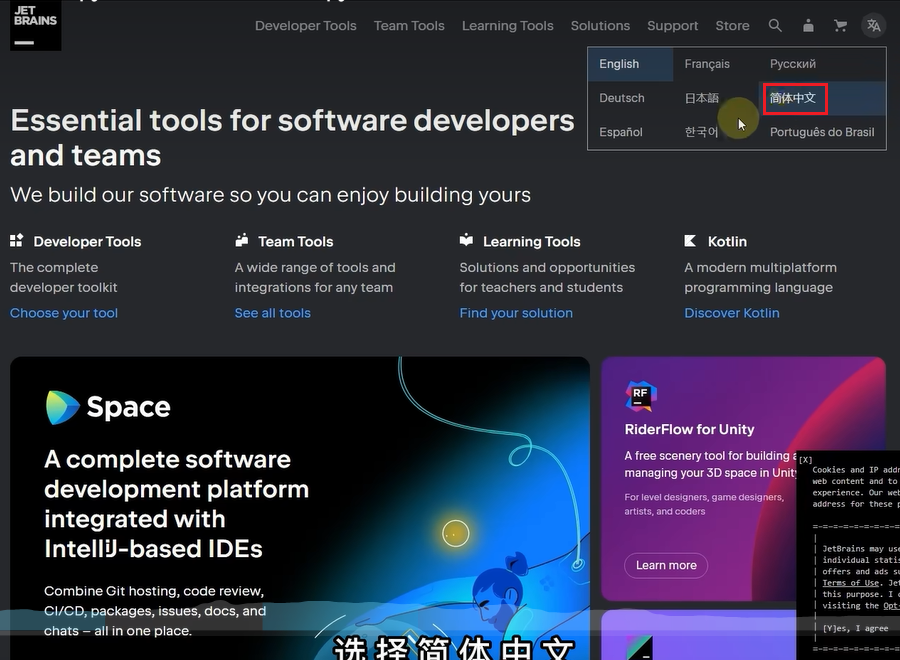
Task: Follow the Find your solution link
Action: 516,313
